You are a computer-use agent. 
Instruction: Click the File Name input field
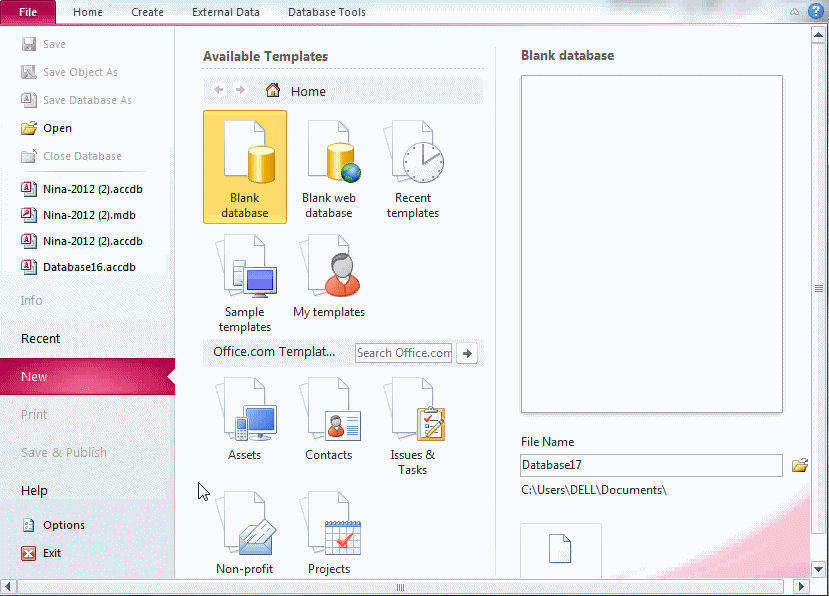pos(651,465)
